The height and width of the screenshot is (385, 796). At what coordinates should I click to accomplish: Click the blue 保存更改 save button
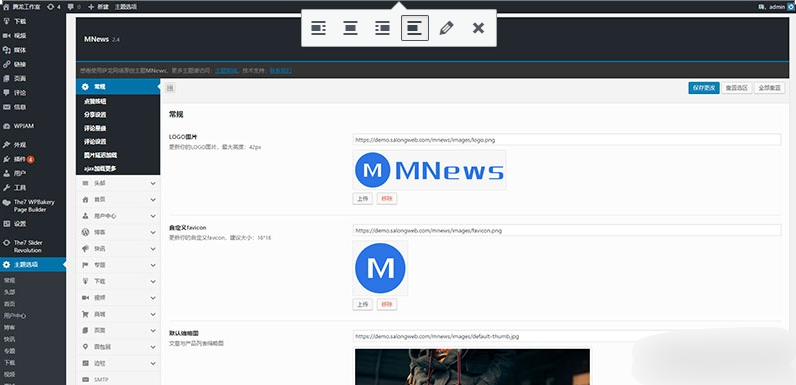click(704, 88)
